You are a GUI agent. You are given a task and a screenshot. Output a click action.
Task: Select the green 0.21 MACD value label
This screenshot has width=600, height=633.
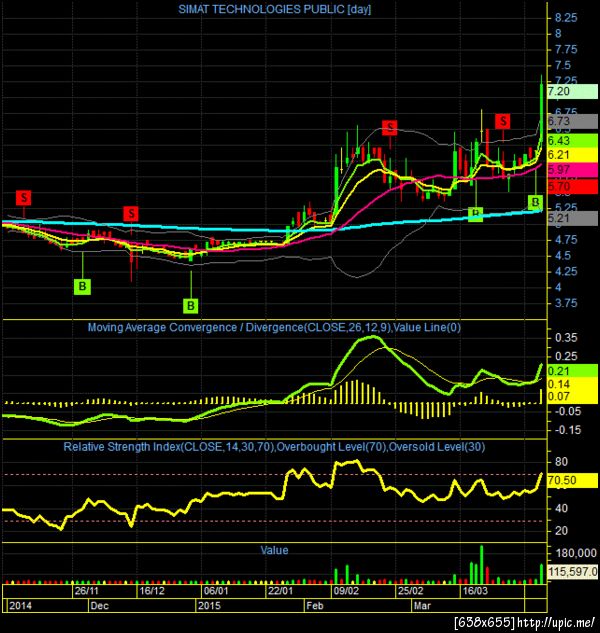[x=572, y=371]
